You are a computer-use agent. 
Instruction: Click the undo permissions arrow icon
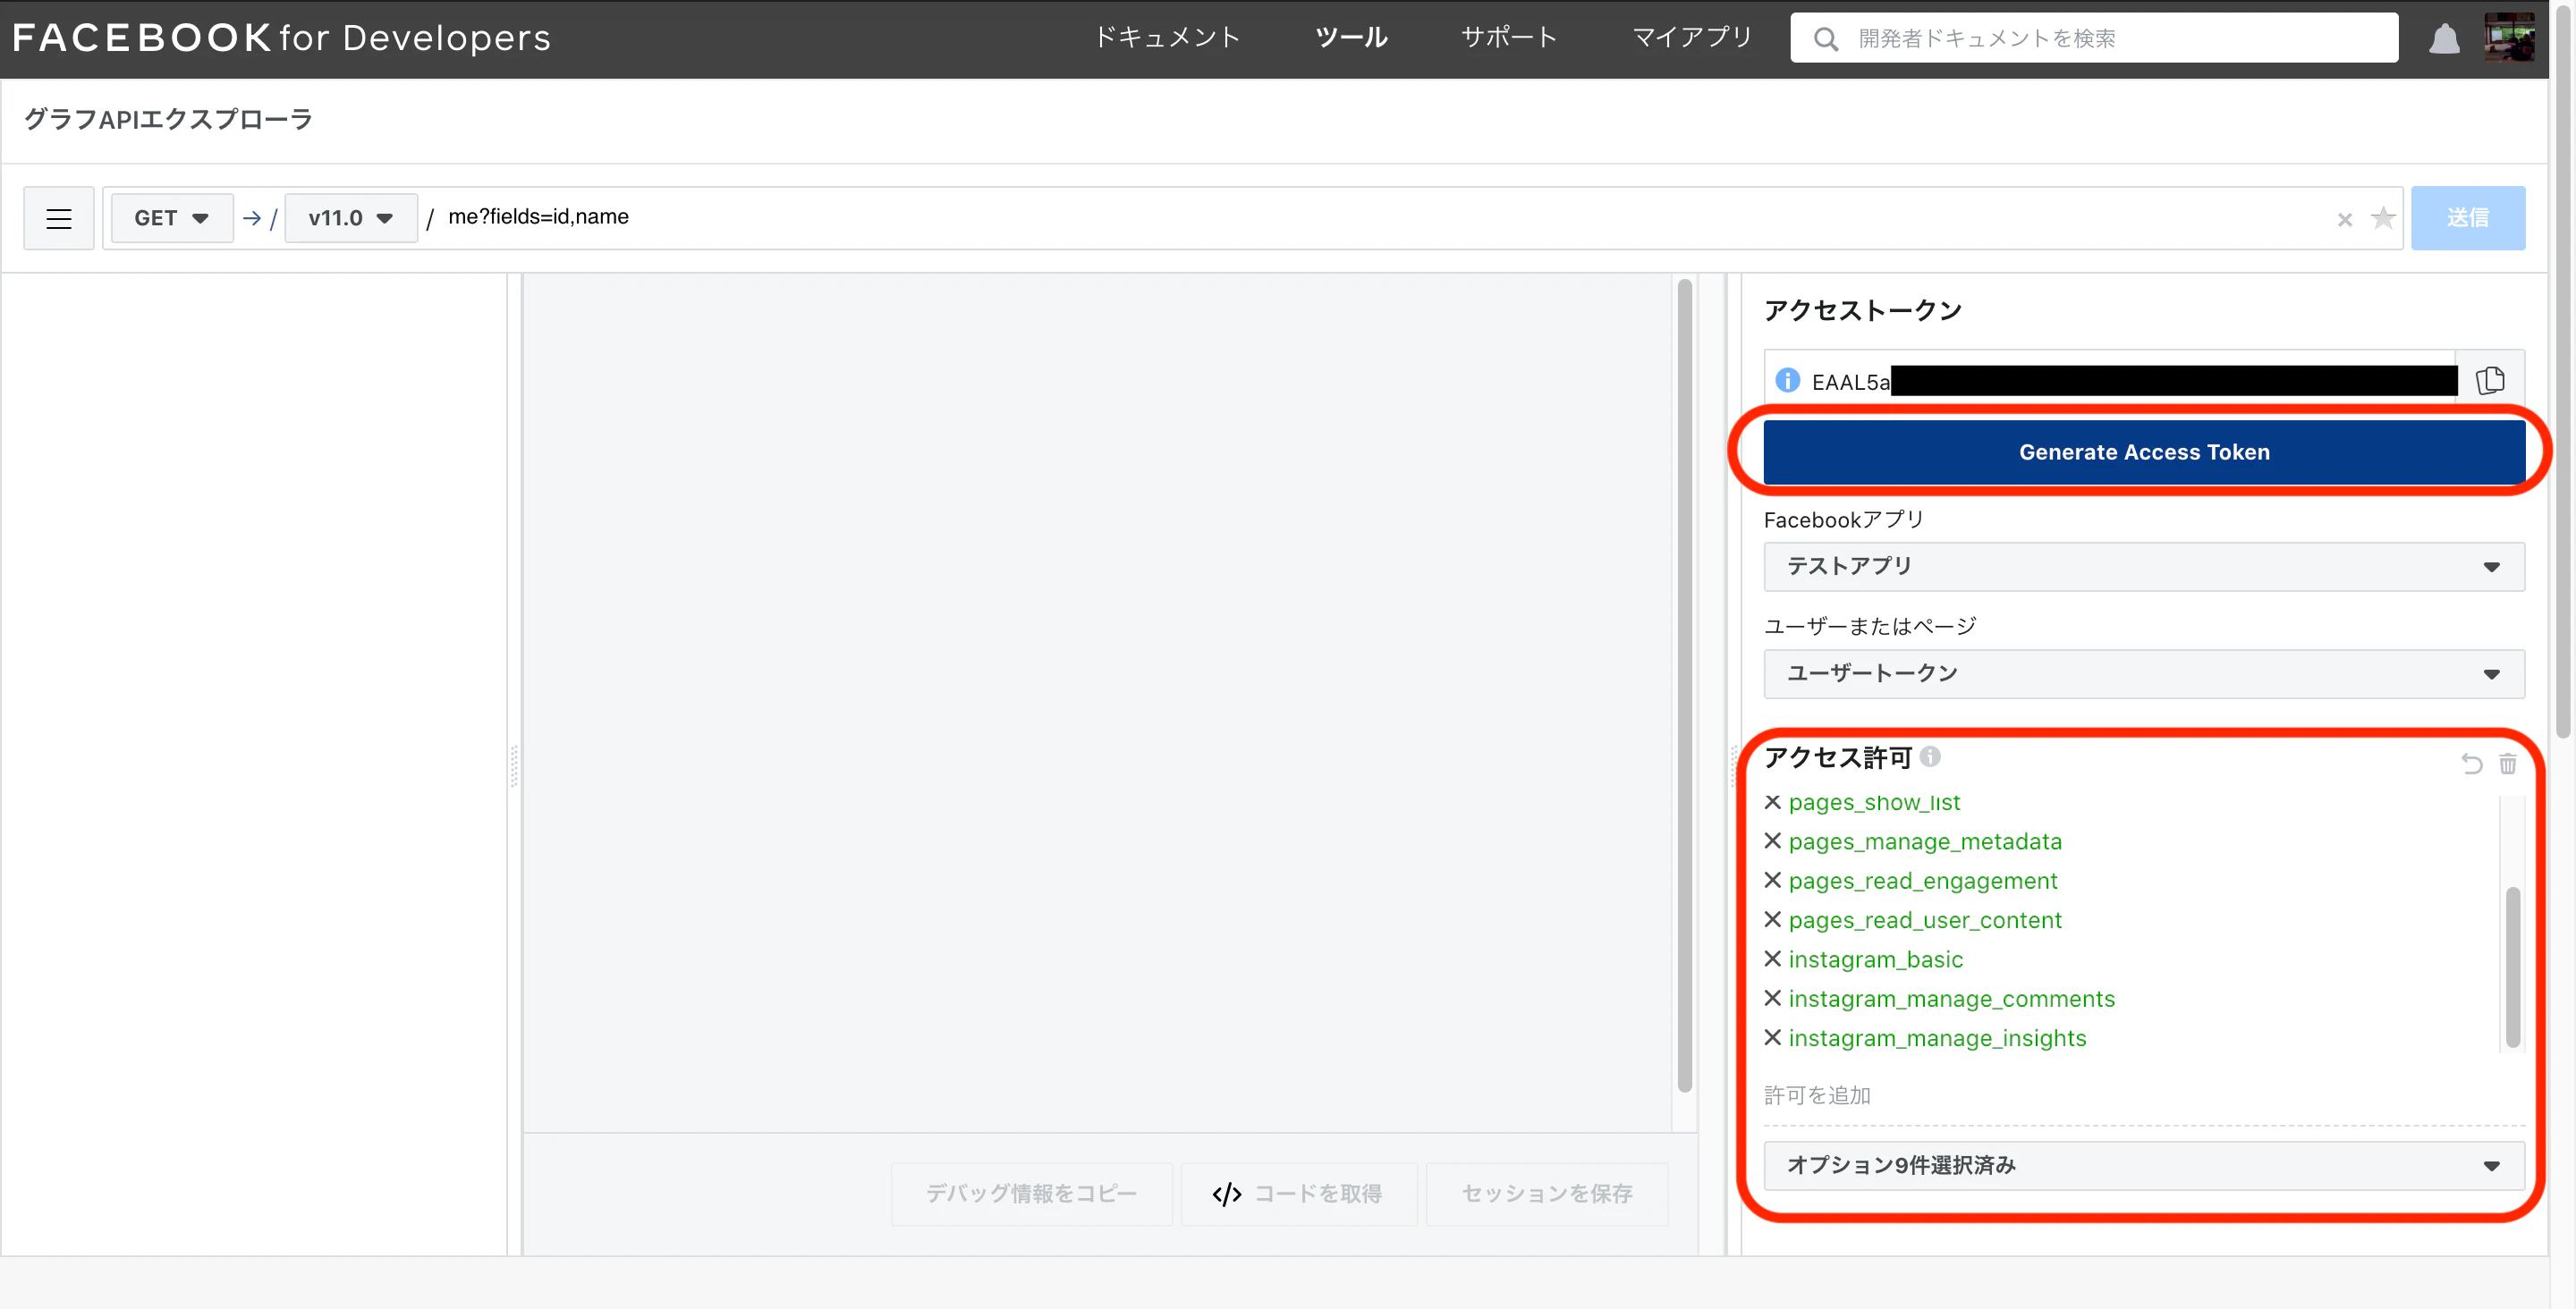(x=2471, y=763)
